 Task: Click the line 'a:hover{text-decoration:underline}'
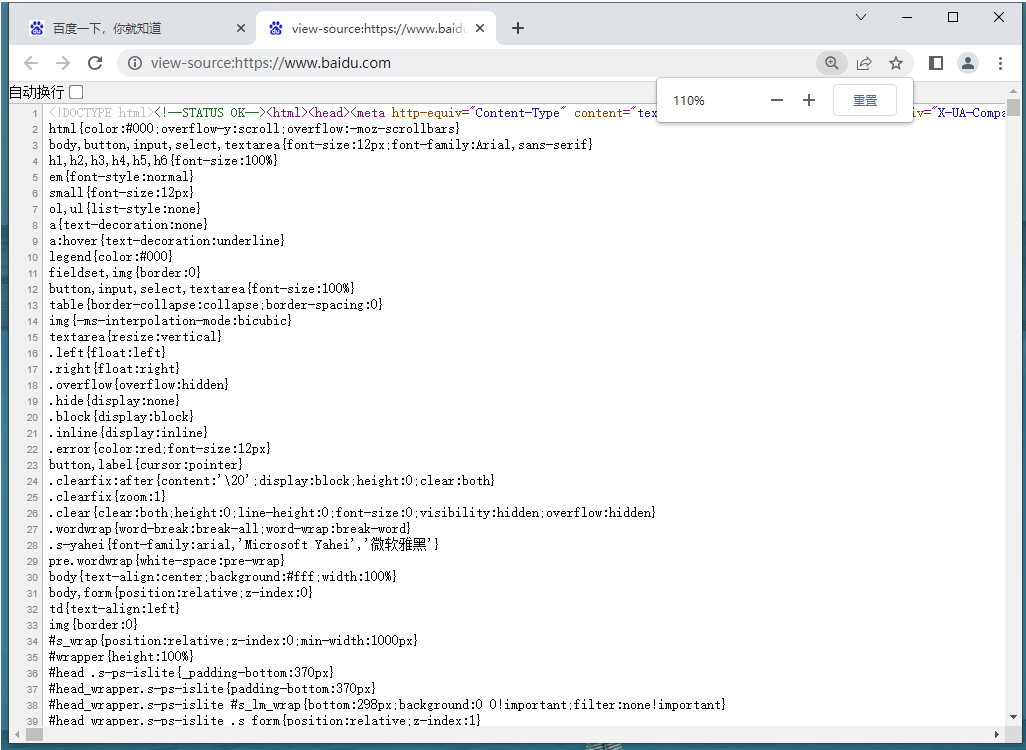(x=167, y=241)
